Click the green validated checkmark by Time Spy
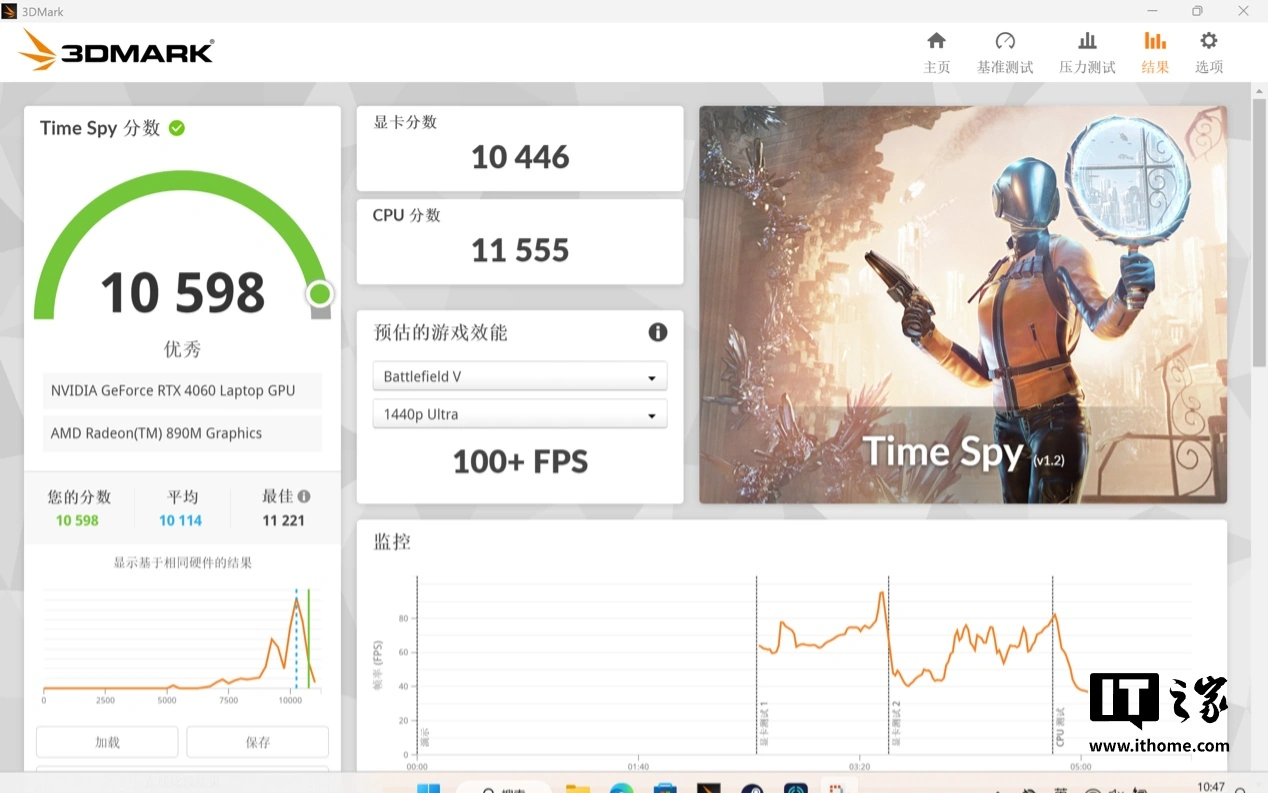Screen dimensions: 1268x793 click(x=177, y=128)
